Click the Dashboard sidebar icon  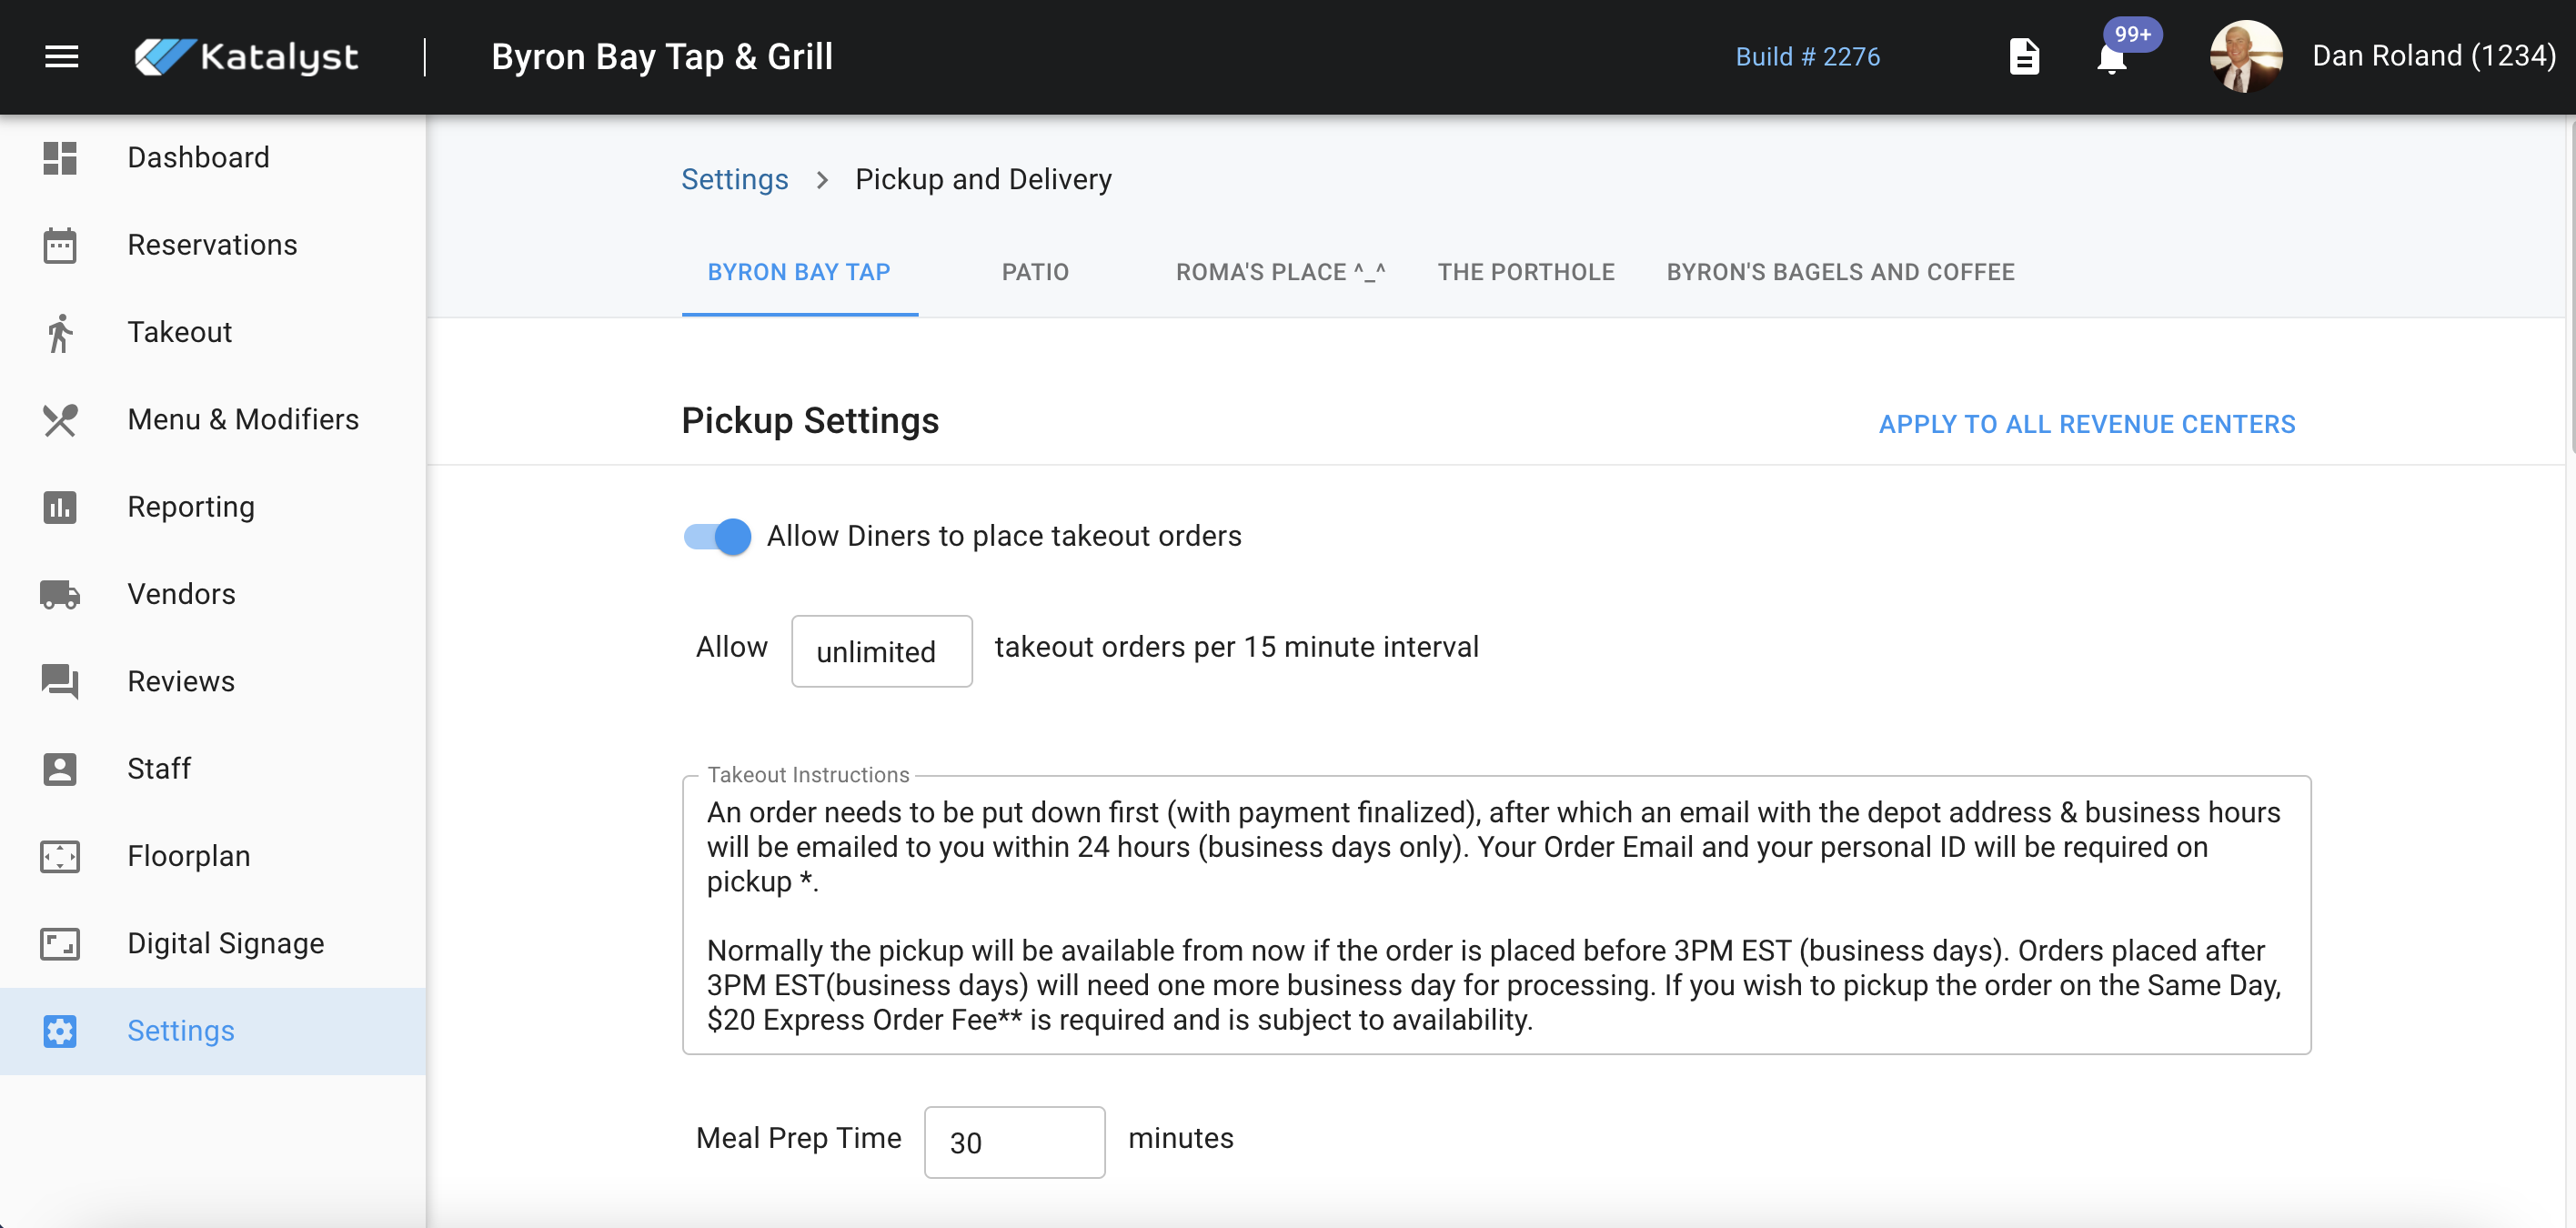[x=60, y=158]
